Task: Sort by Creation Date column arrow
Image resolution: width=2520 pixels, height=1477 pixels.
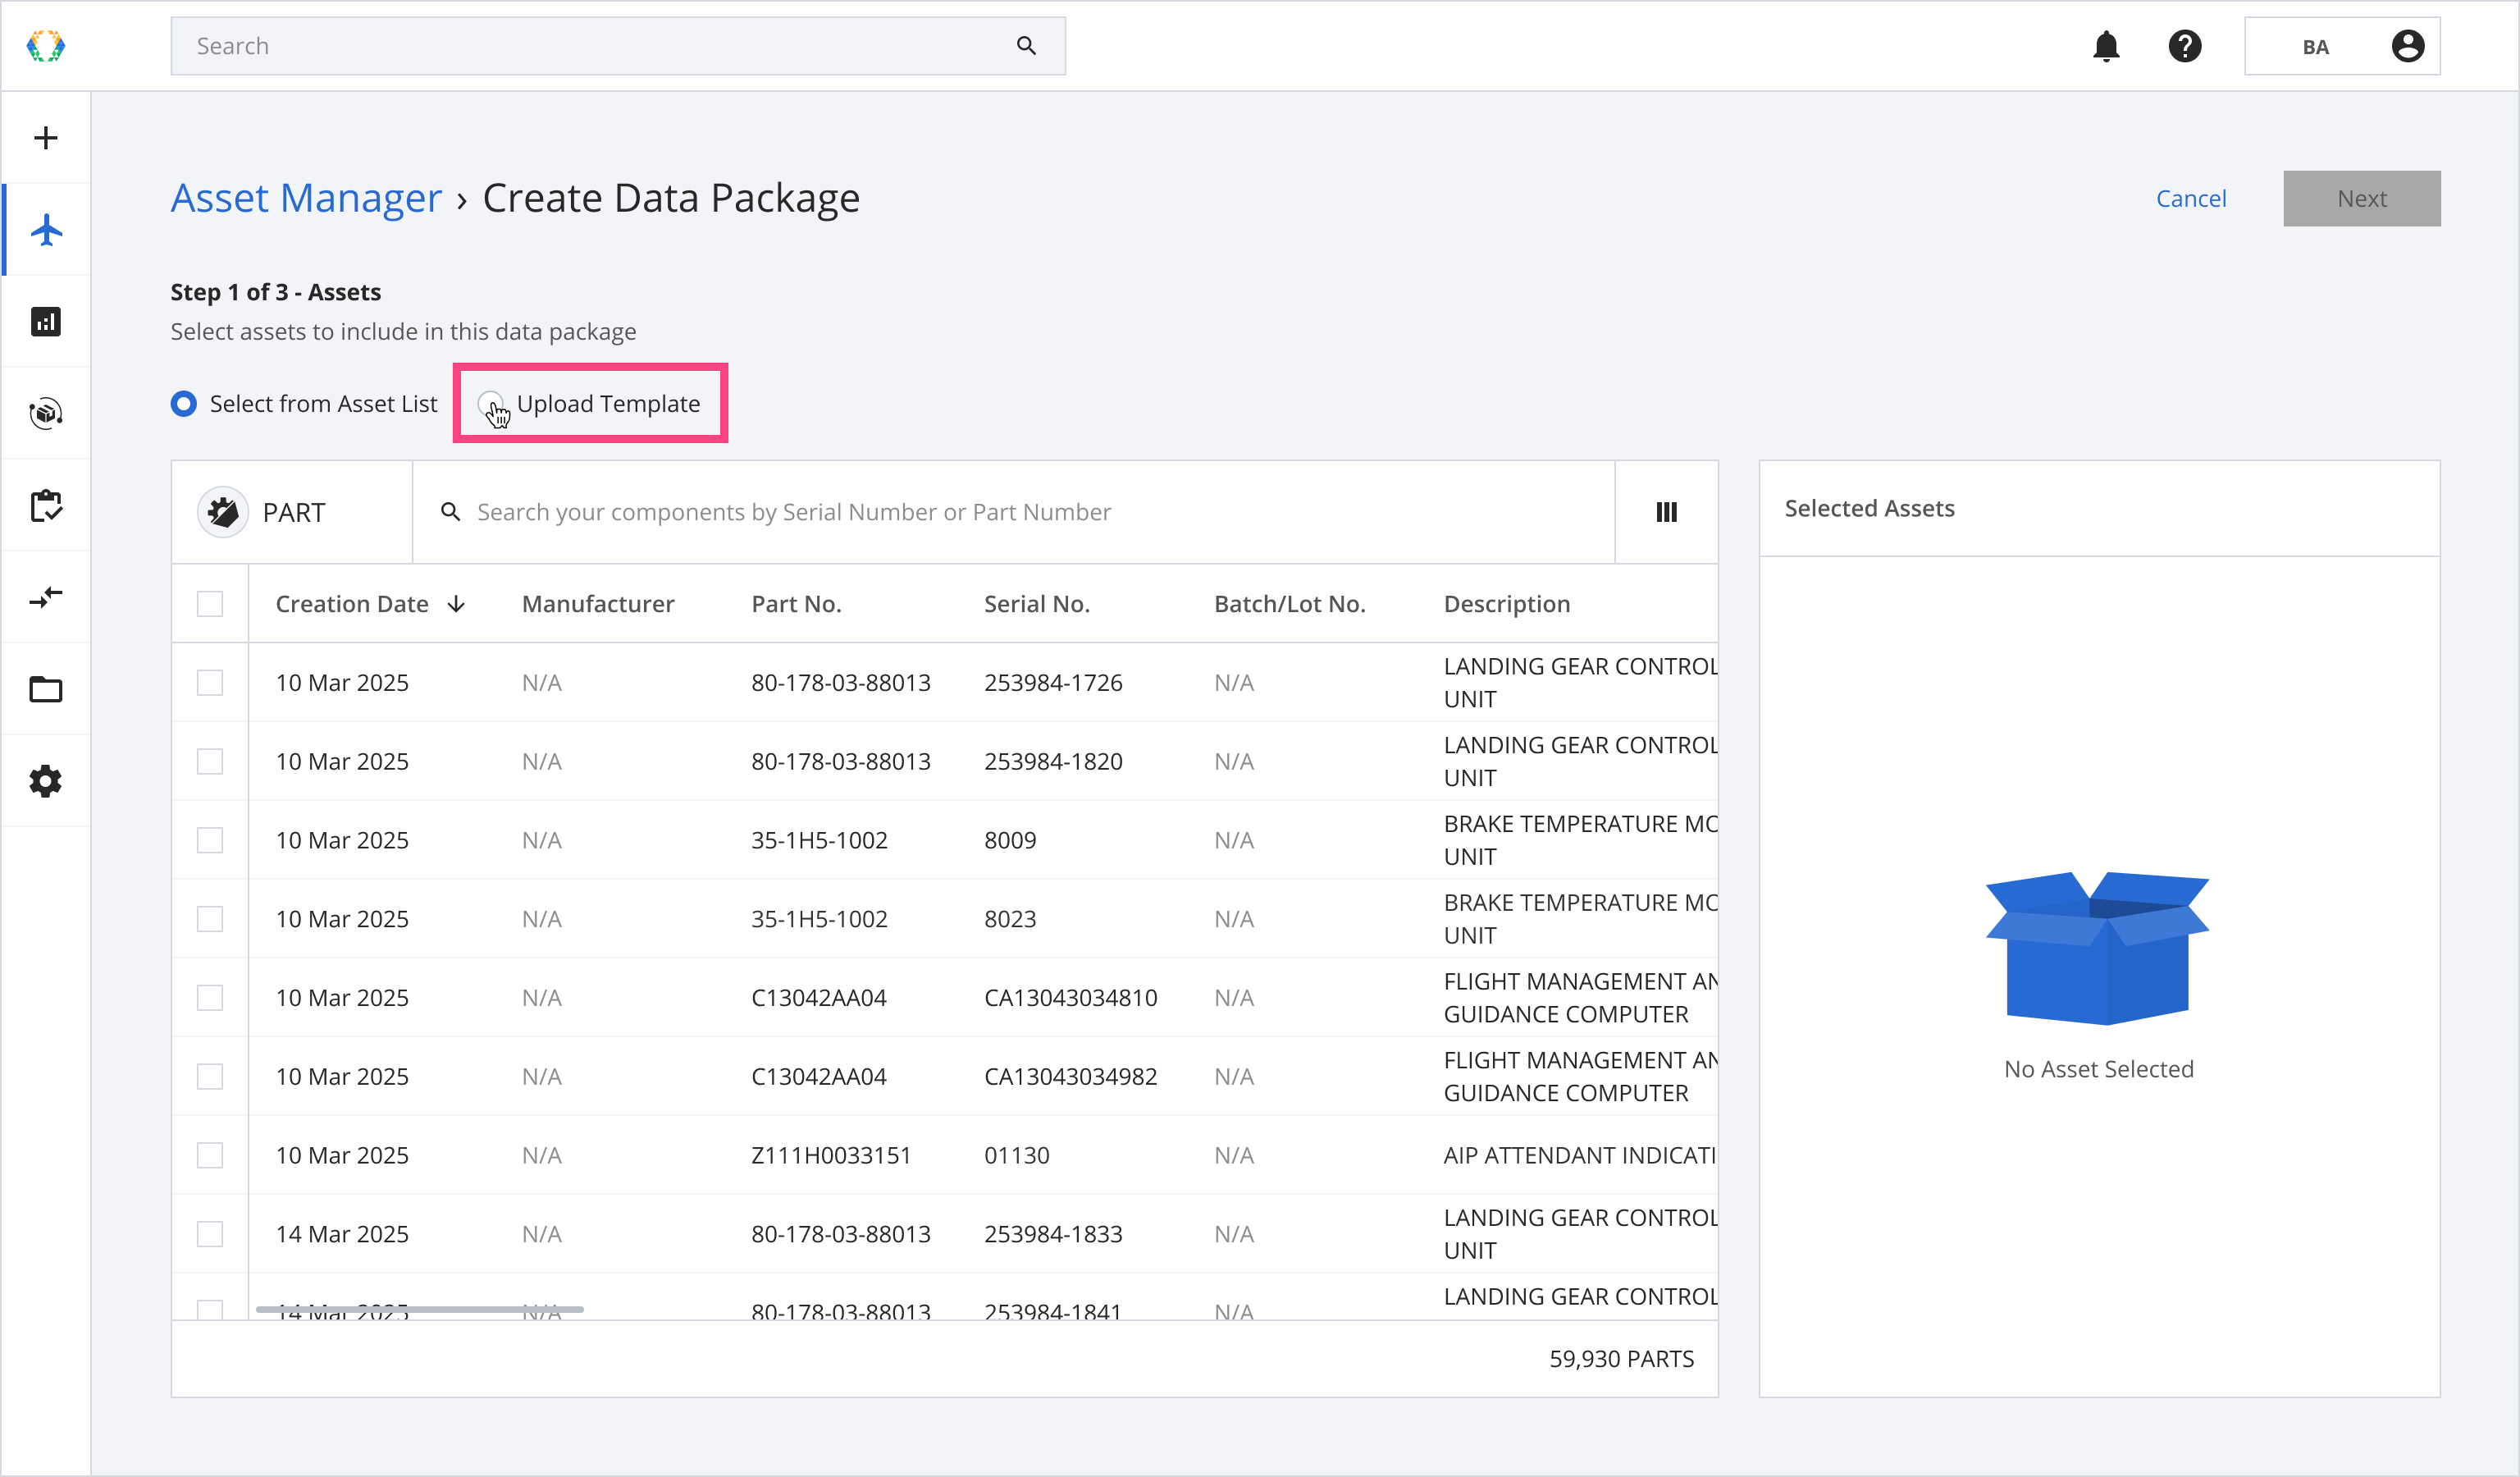Action: click(456, 604)
